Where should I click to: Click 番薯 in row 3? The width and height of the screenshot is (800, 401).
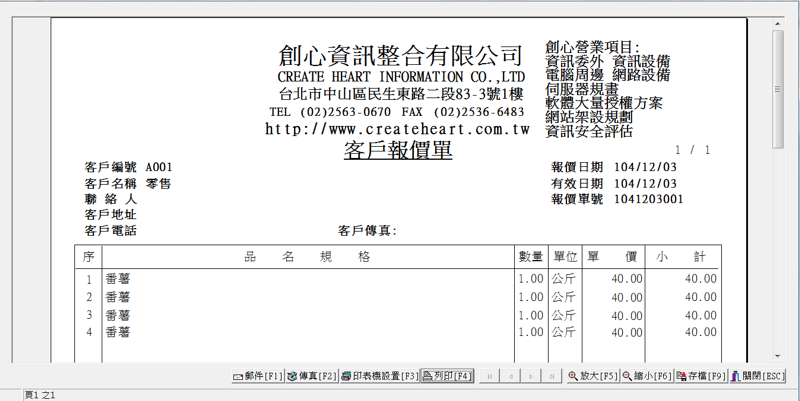118,315
